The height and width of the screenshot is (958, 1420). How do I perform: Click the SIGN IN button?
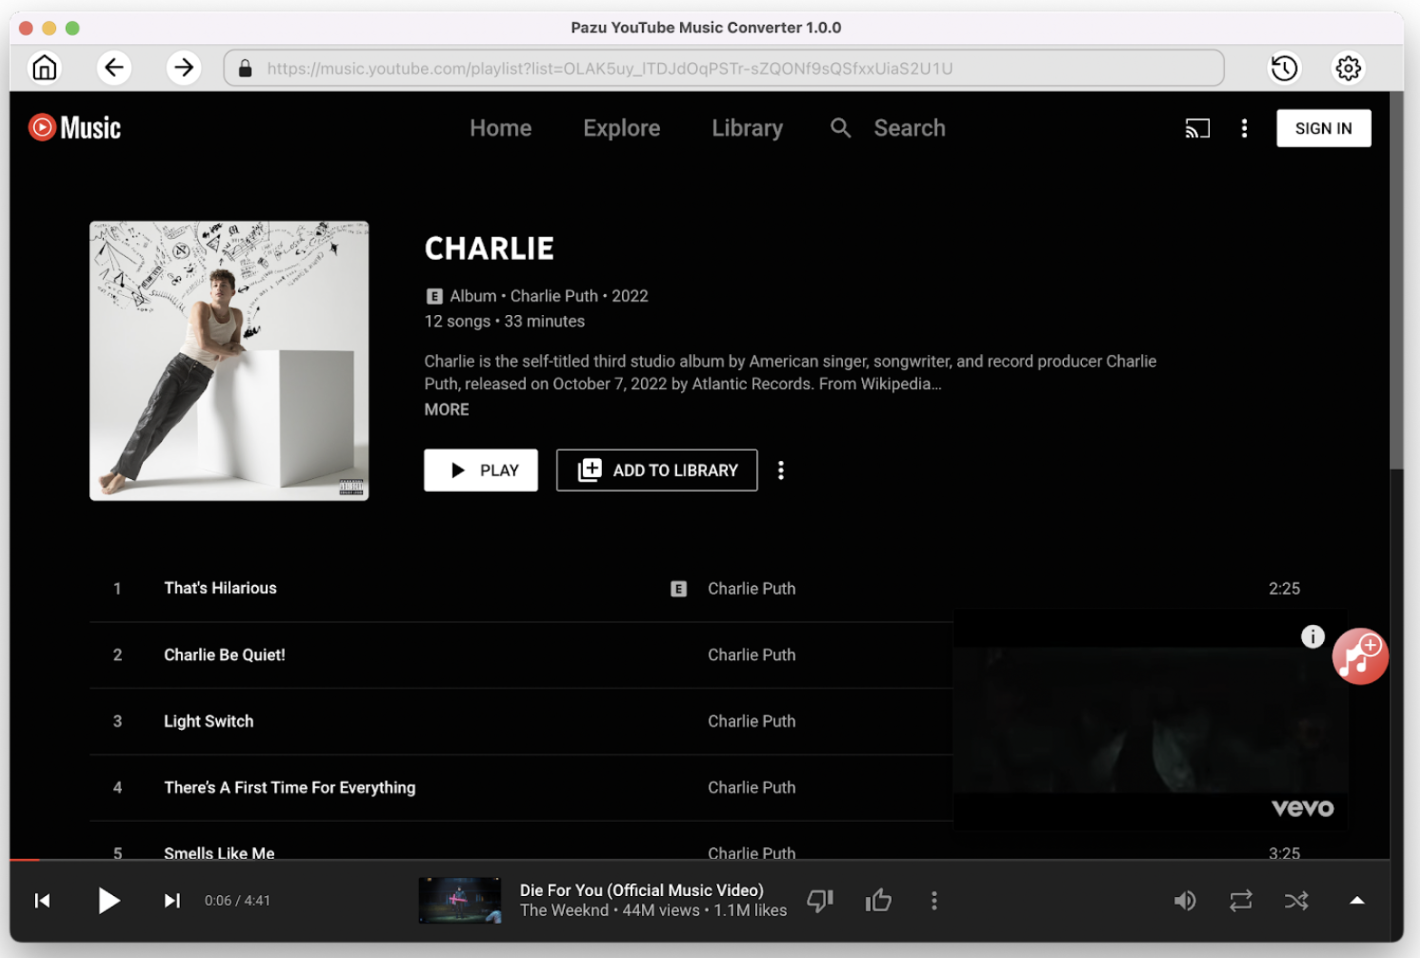point(1323,128)
